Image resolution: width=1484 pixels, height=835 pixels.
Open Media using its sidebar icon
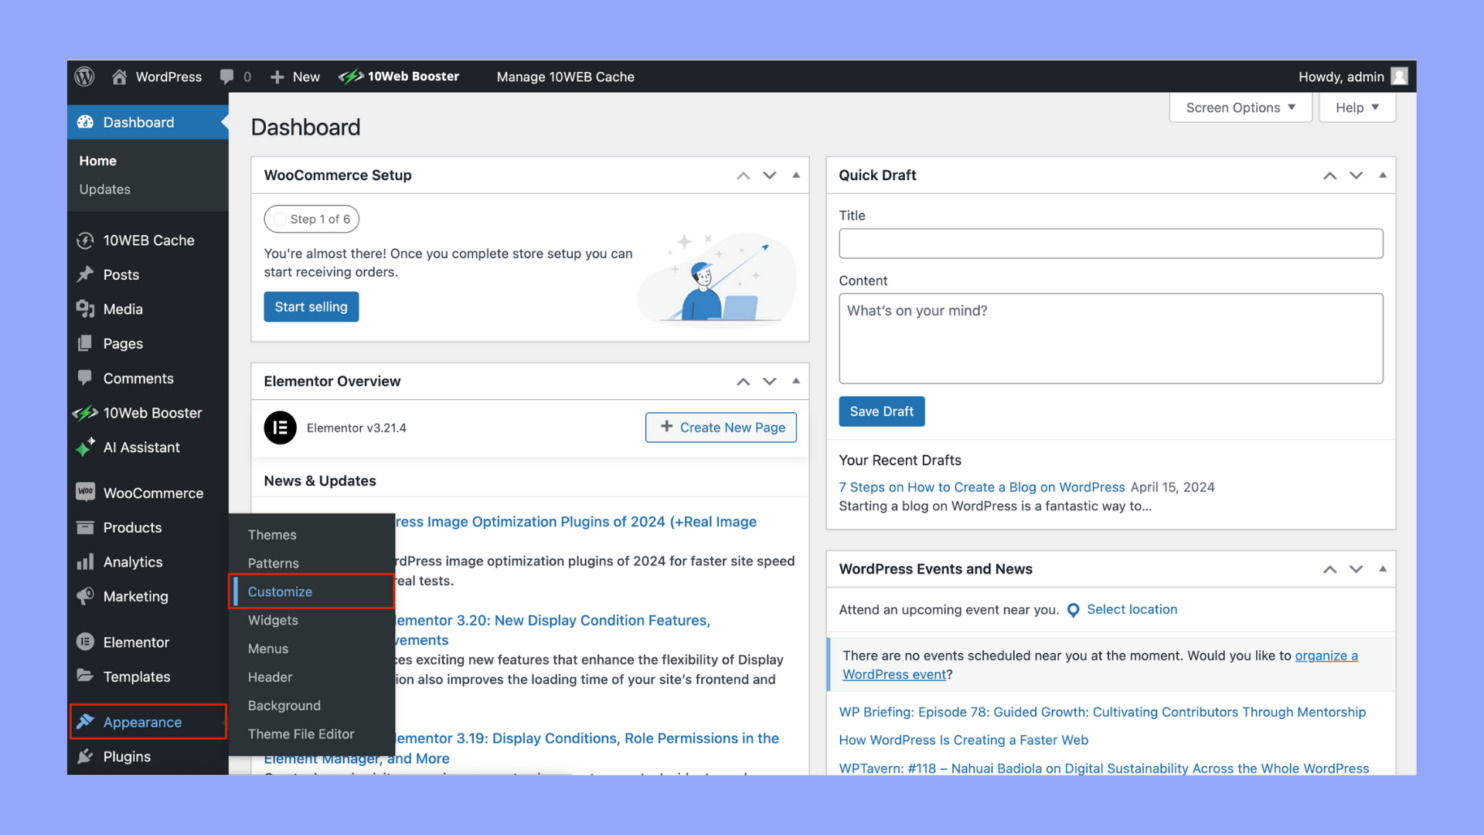[x=85, y=309]
